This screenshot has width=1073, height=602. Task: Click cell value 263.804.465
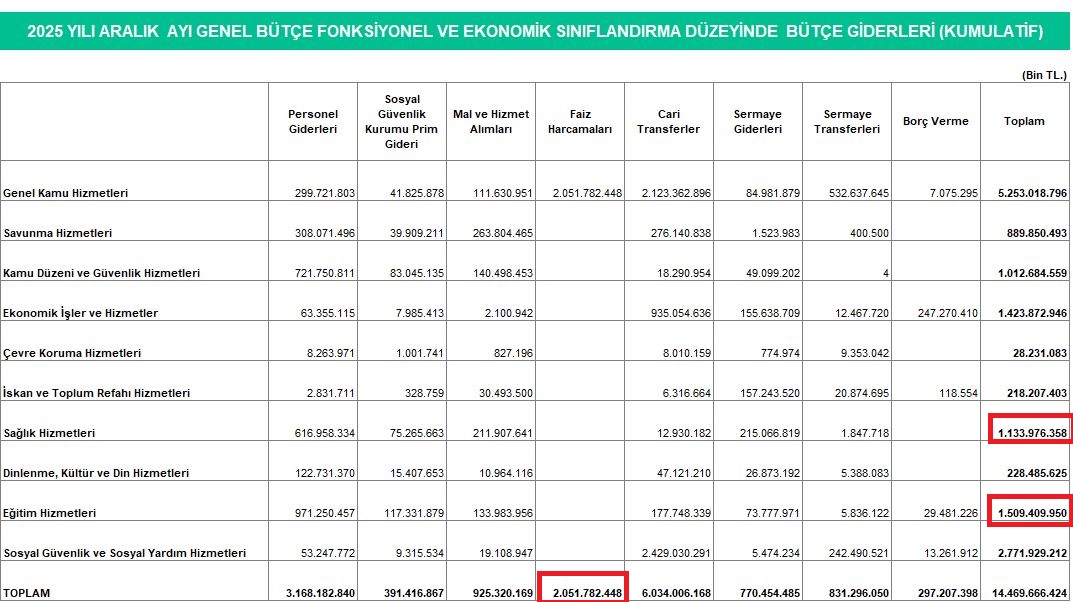click(502, 233)
